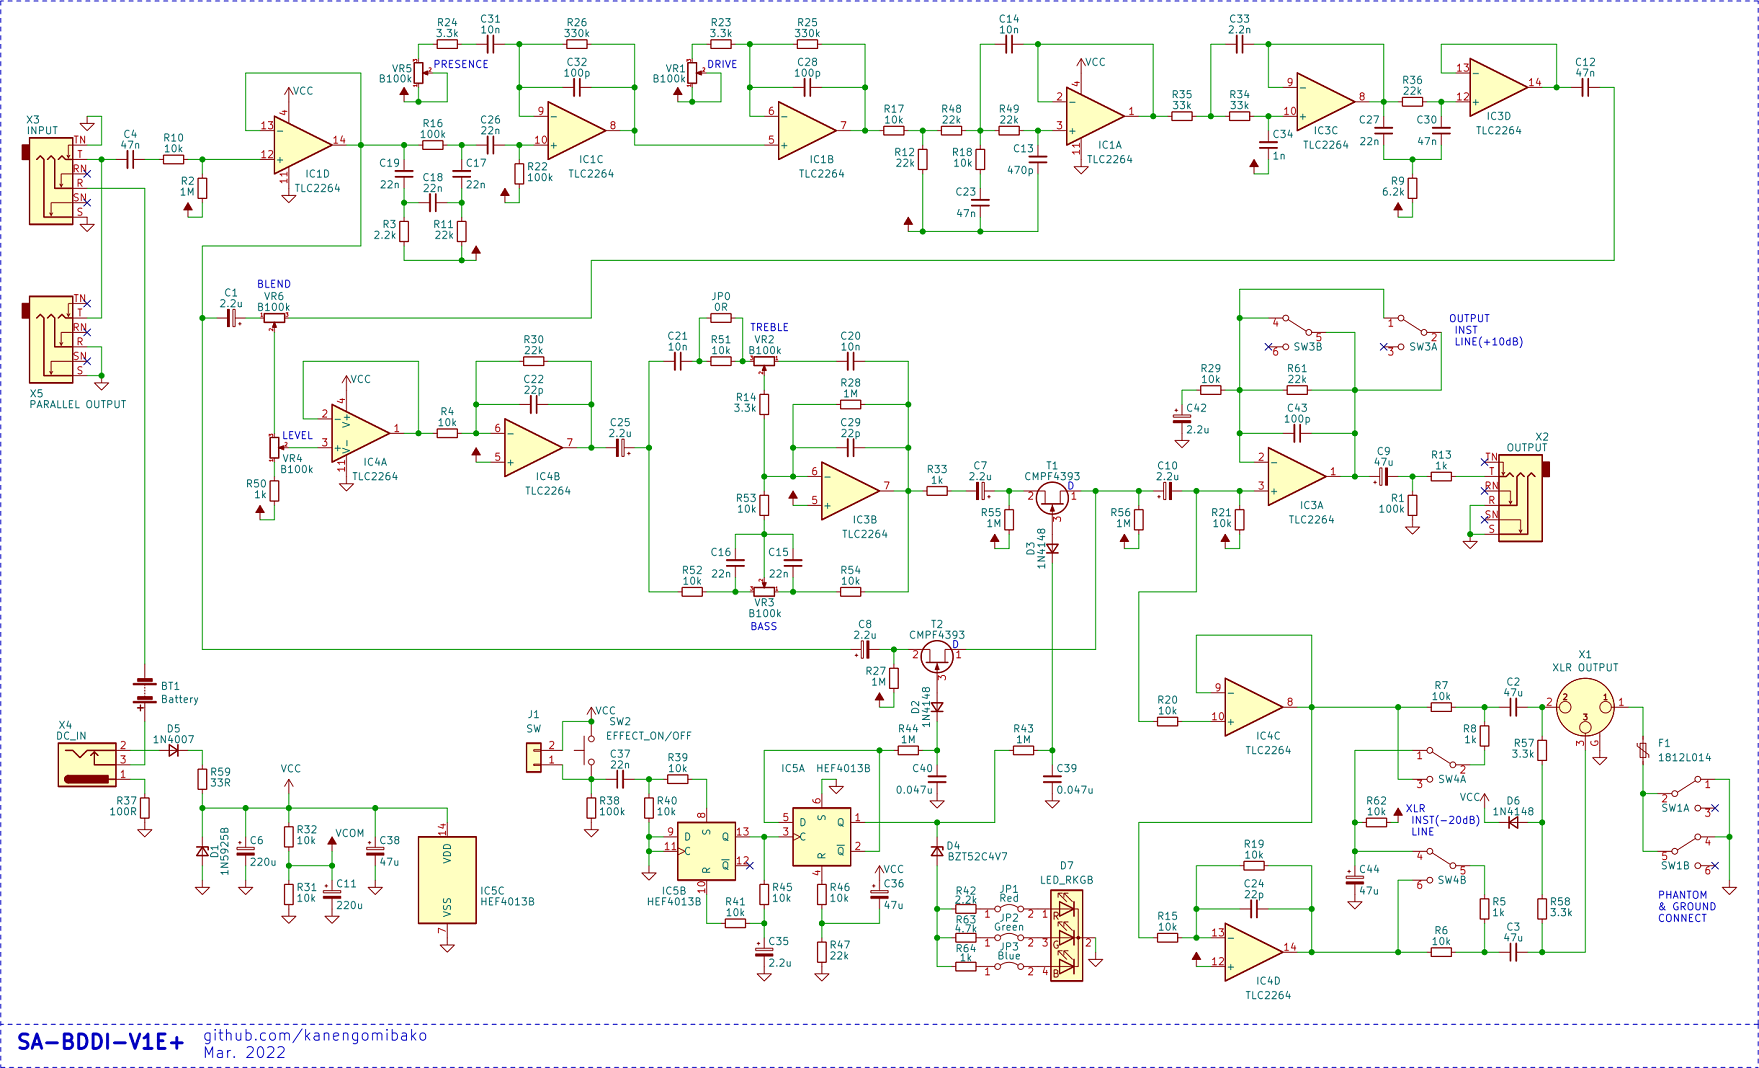The image size is (1759, 1068).
Task: Select the X2 output jack symbol
Action: point(1522,498)
